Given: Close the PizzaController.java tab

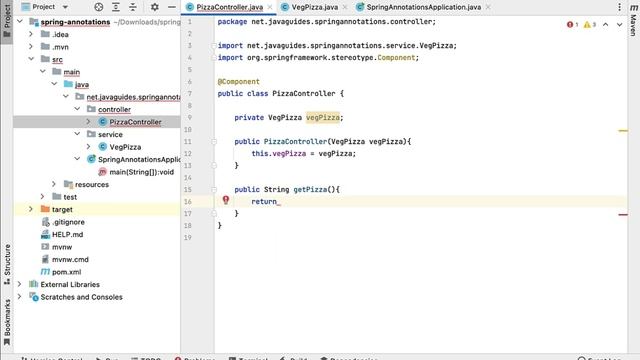Looking at the screenshot, I should (270, 7).
